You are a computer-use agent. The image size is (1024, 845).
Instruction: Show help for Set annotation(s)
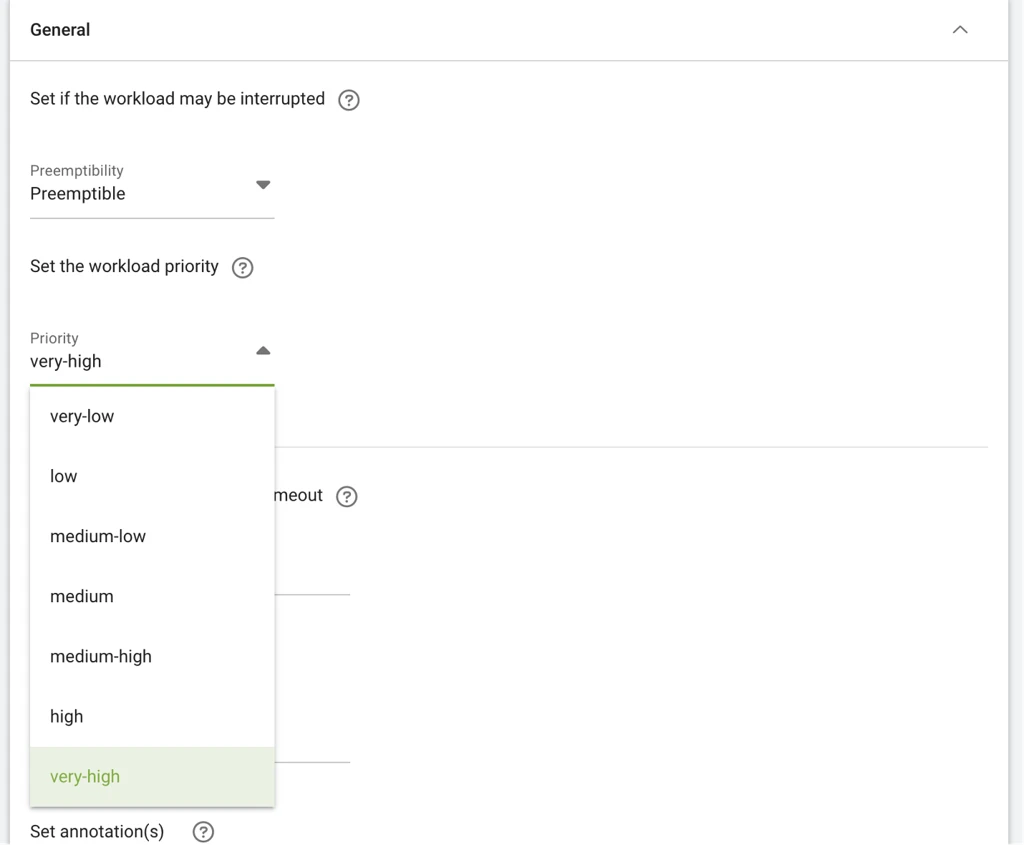point(203,832)
